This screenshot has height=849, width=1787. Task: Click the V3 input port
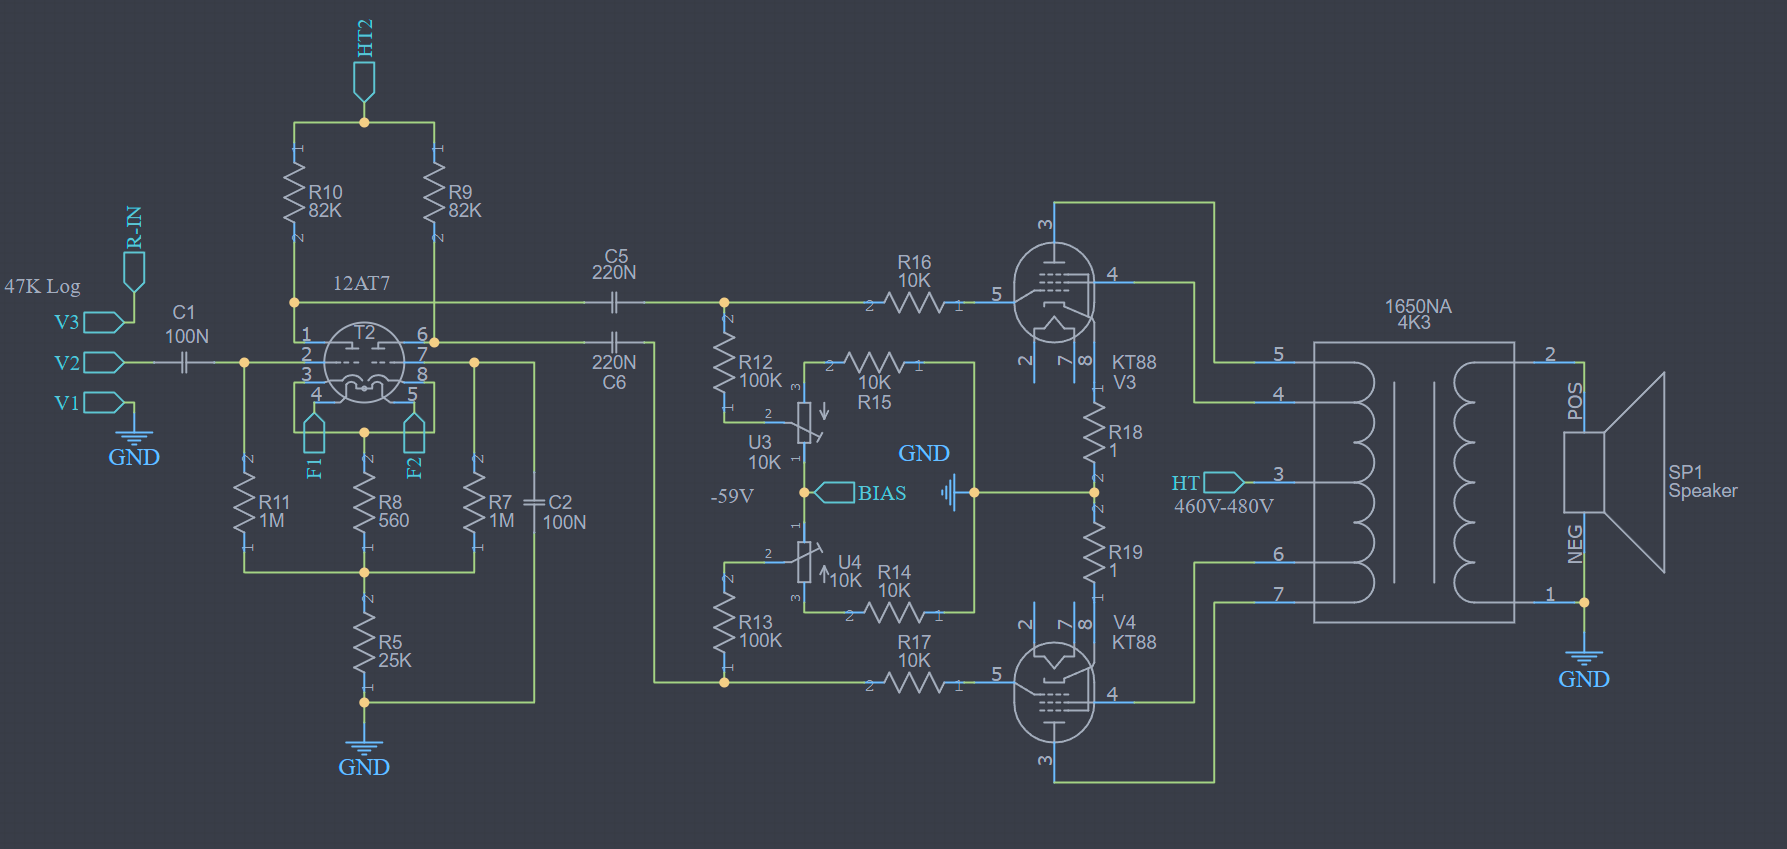104,322
